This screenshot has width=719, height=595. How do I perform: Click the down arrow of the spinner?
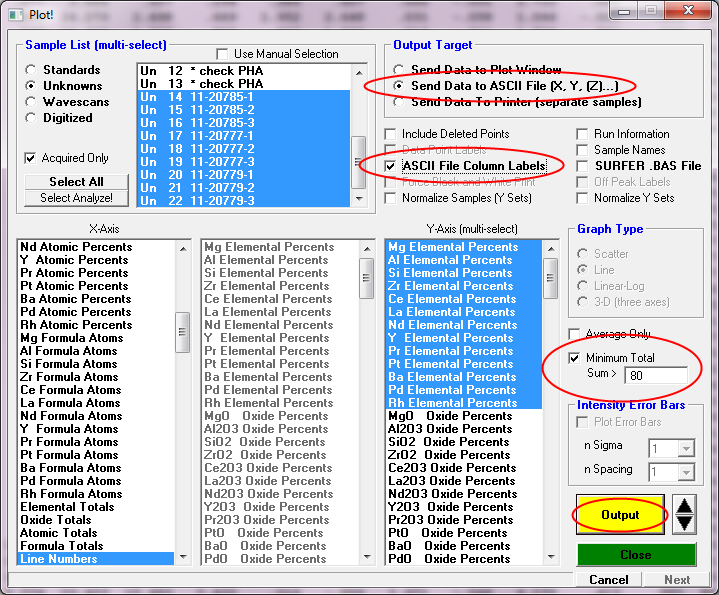[685, 523]
